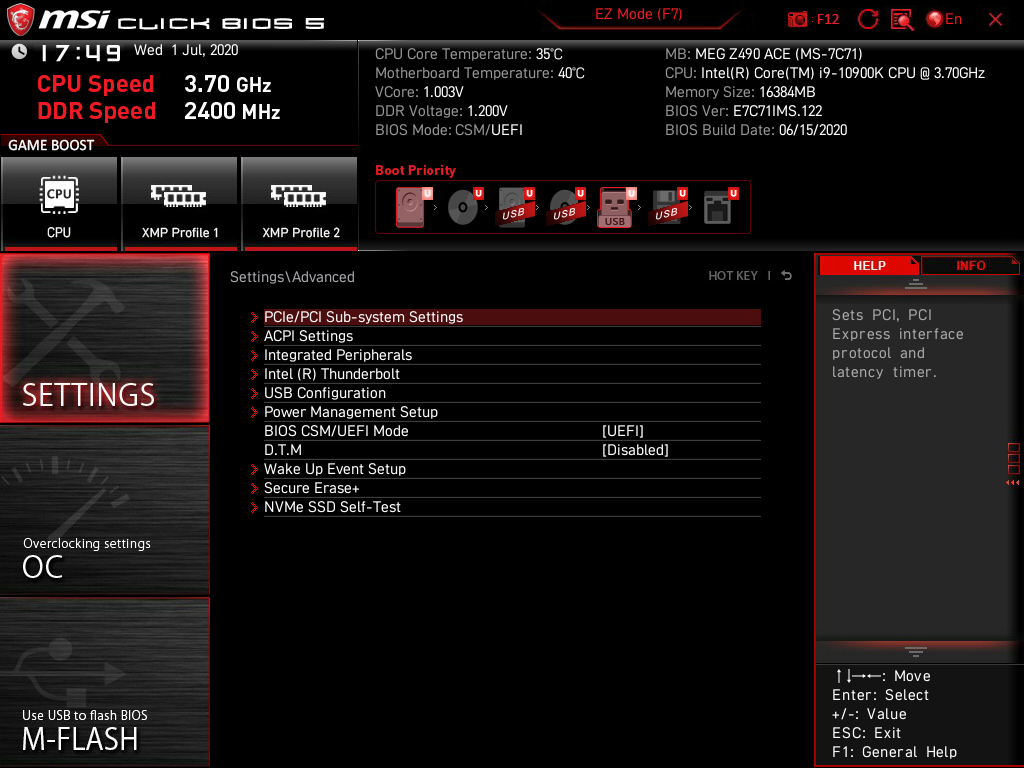Select the hard drive boot priority icon
Image resolution: width=1024 pixels, height=768 pixels.
410,207
